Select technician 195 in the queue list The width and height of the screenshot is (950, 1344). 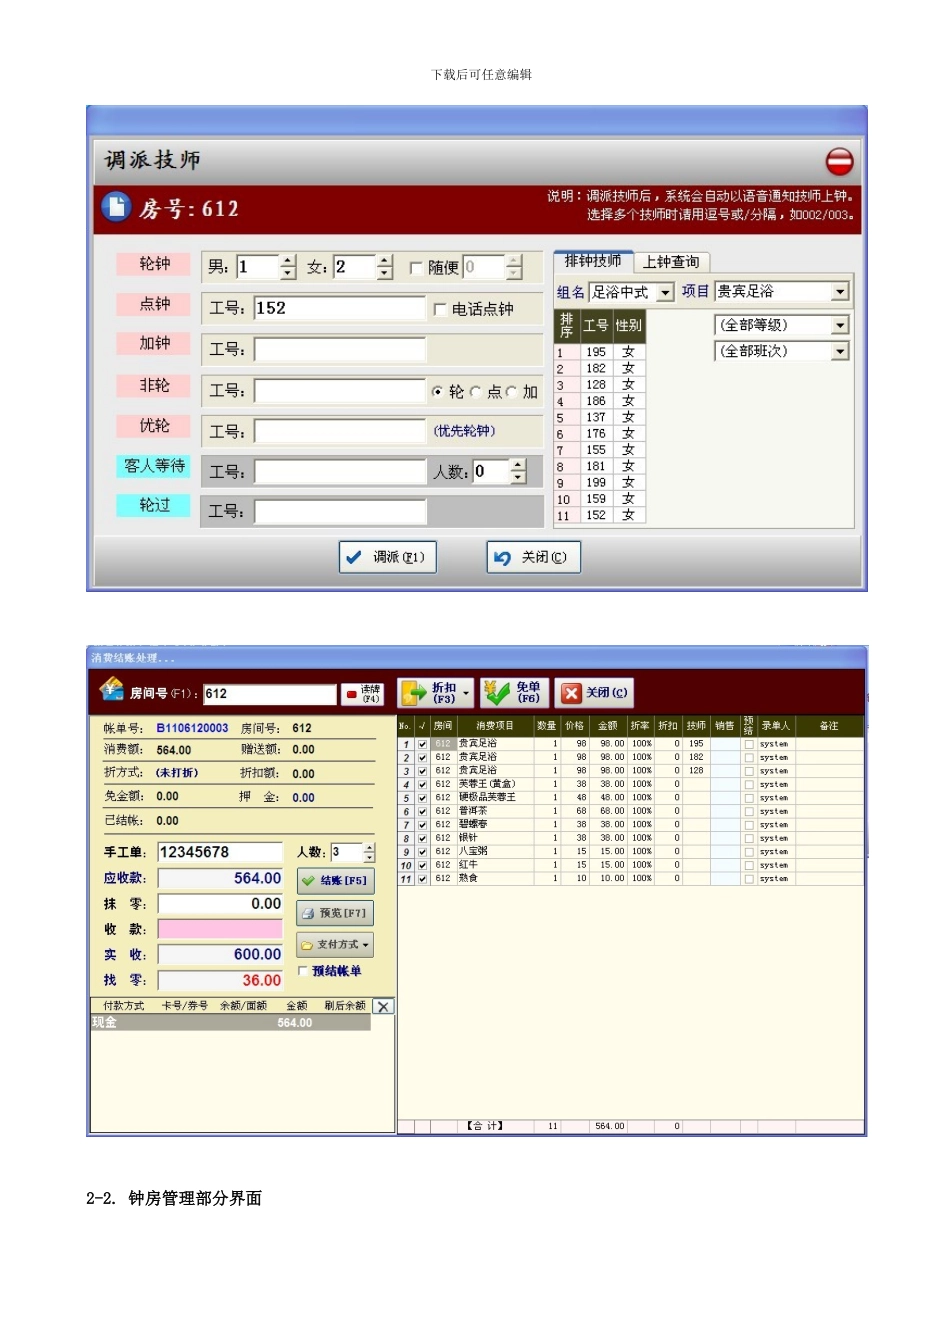click(600, 352)
